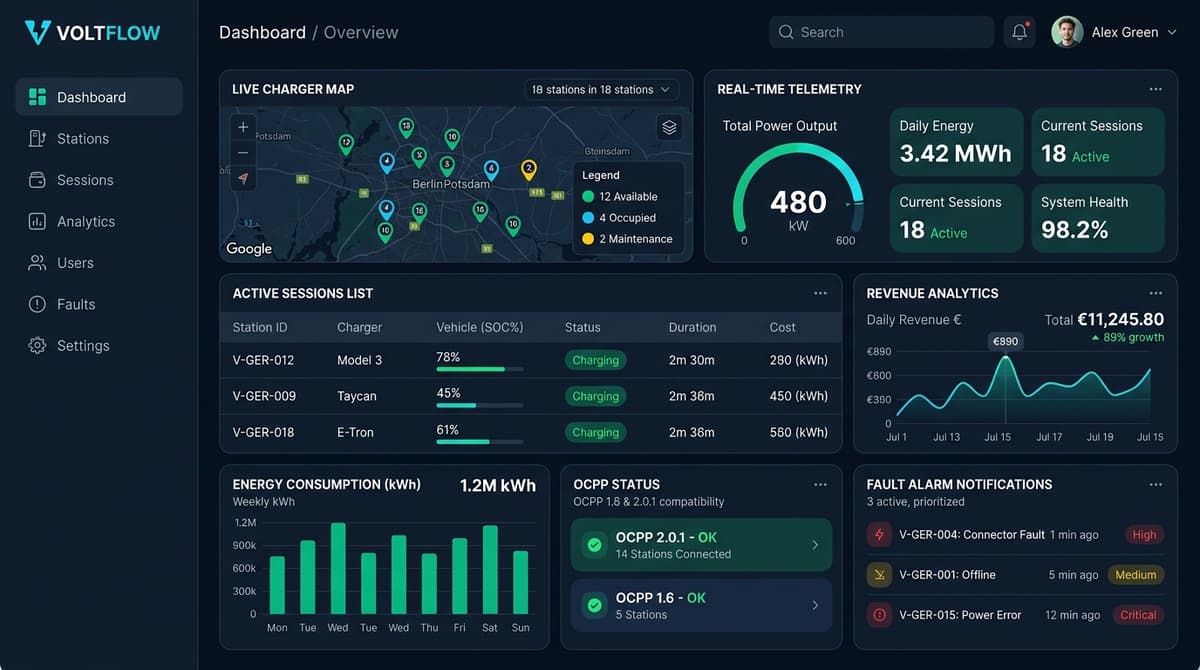1200x670 pixels.
Task: Select session row V-GER-009
Action: [530, 396]
